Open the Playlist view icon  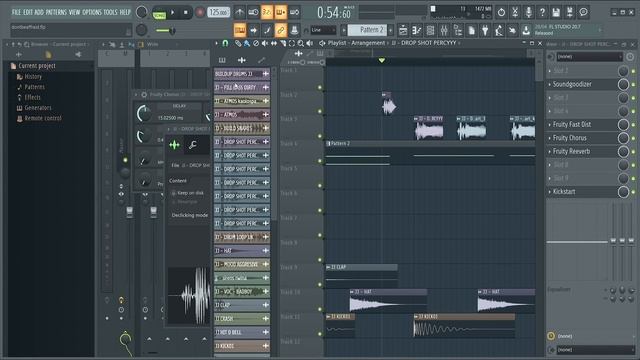[403, 30]
